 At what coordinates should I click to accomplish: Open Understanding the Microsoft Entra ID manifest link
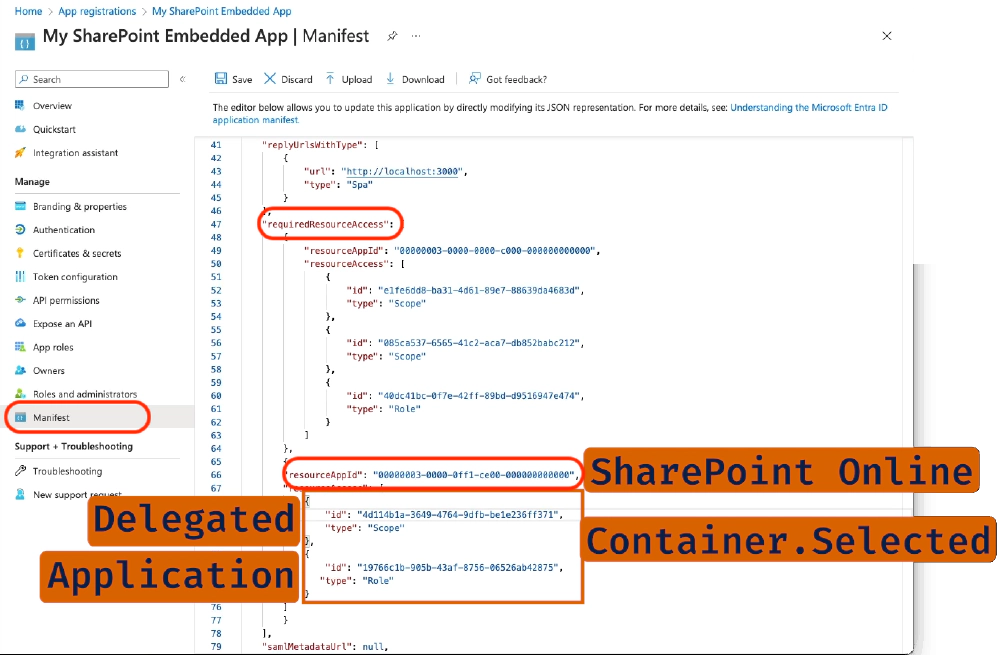click(809, 107)
